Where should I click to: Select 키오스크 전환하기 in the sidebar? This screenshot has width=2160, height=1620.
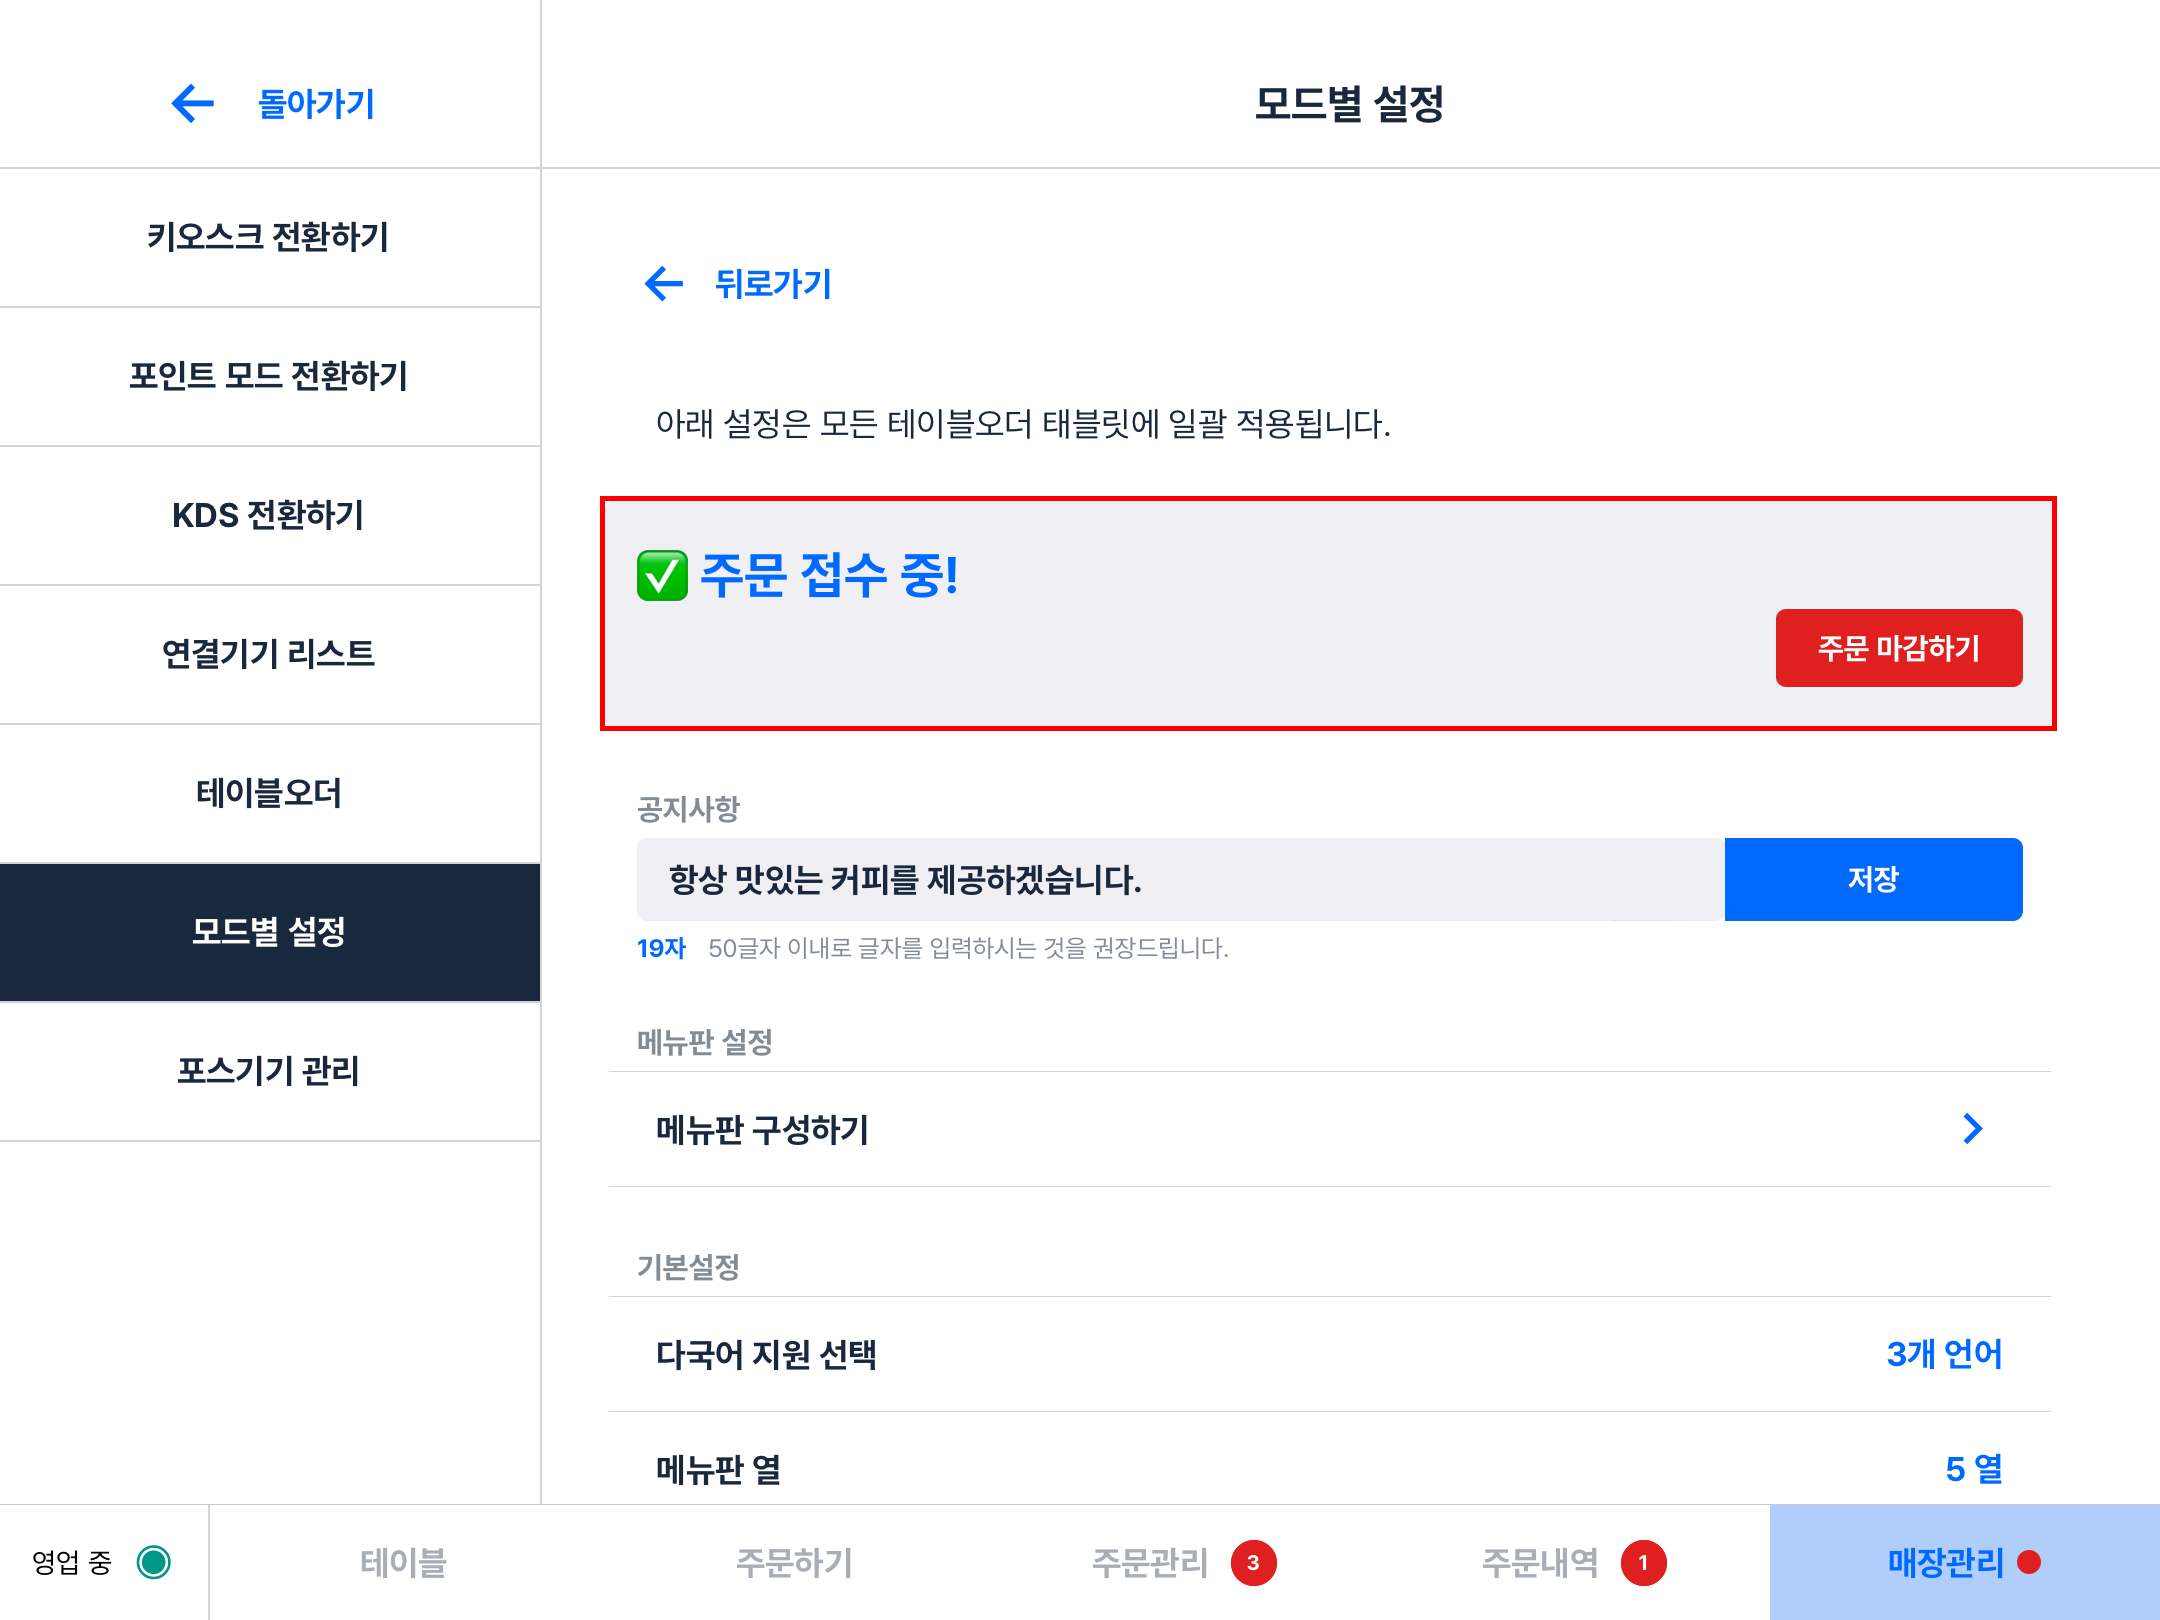[x=268, y=237]
